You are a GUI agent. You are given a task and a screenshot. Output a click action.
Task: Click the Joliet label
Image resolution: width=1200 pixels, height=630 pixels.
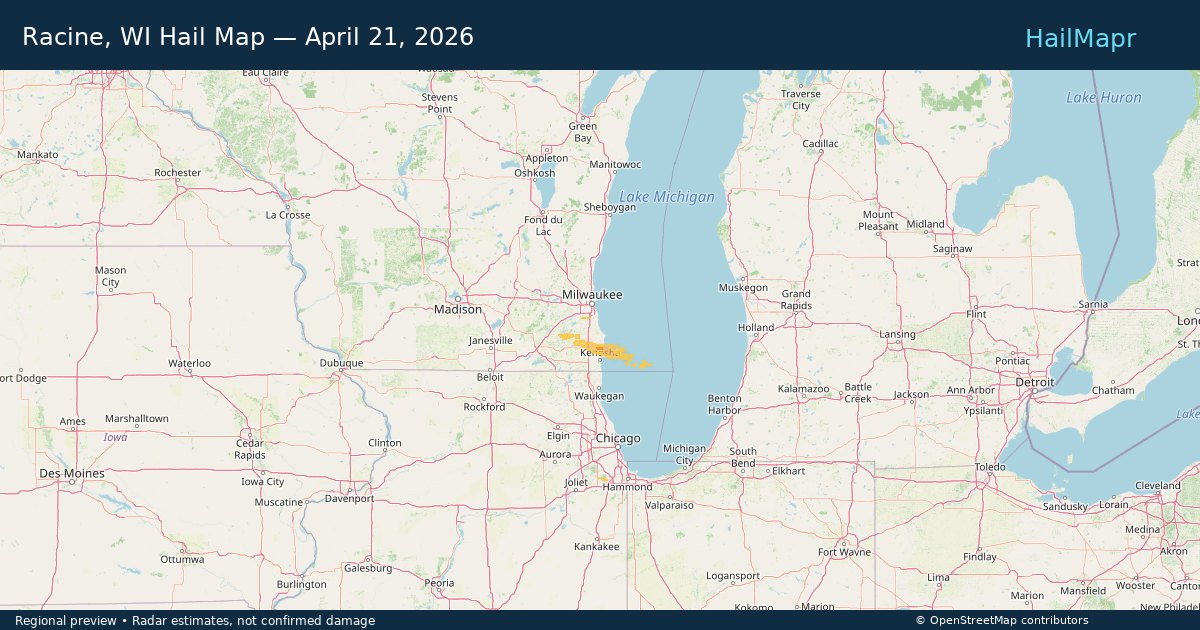pyautogui.click(x=577, y=481)
